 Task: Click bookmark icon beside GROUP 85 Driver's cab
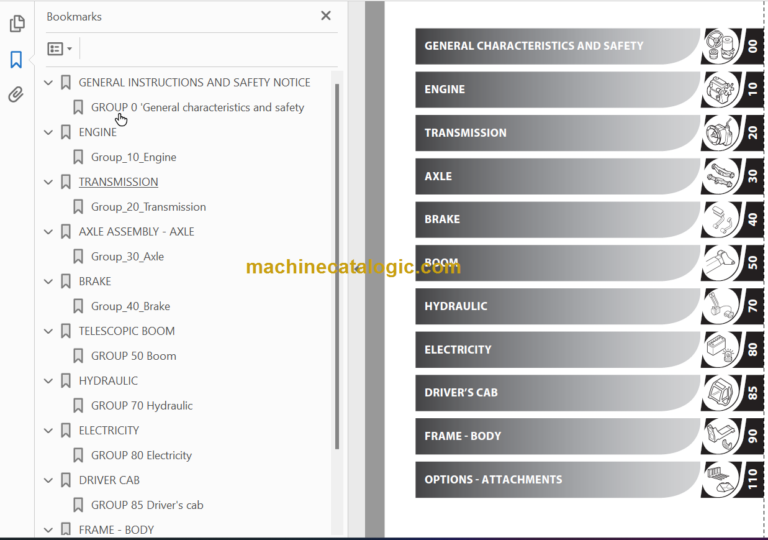[78, 505]
